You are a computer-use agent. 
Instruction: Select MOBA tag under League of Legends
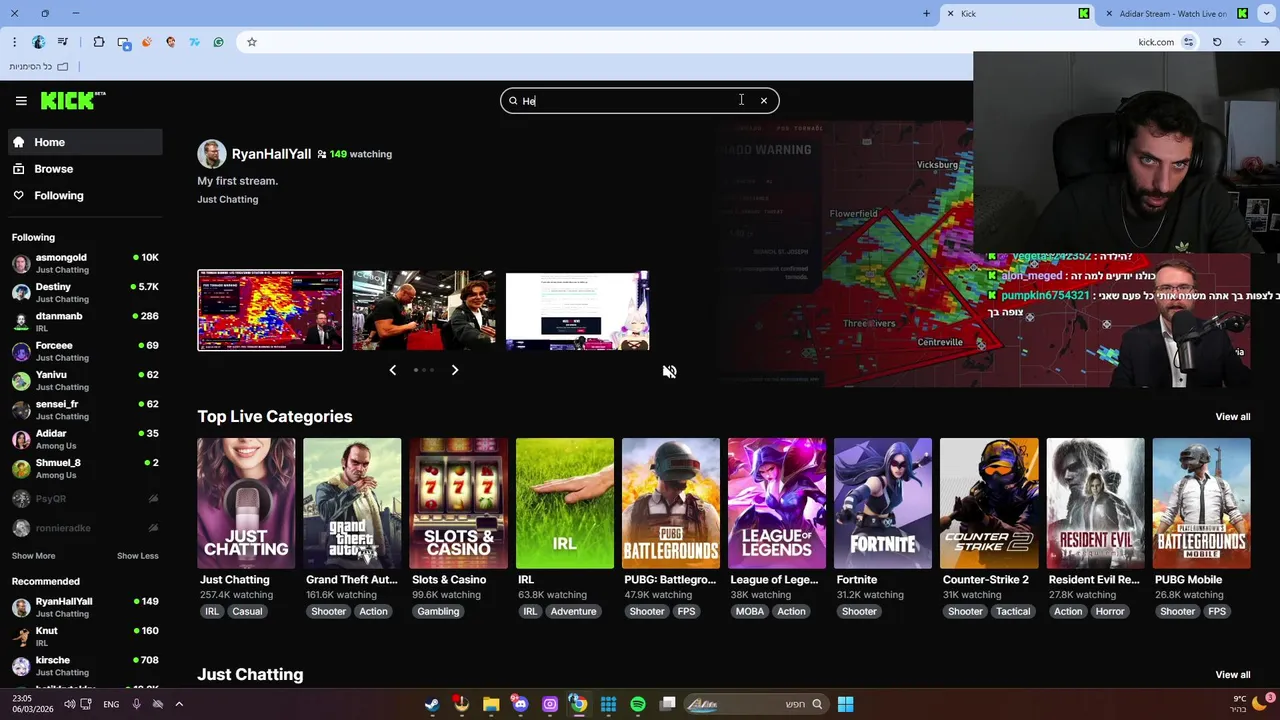(750, 611)
